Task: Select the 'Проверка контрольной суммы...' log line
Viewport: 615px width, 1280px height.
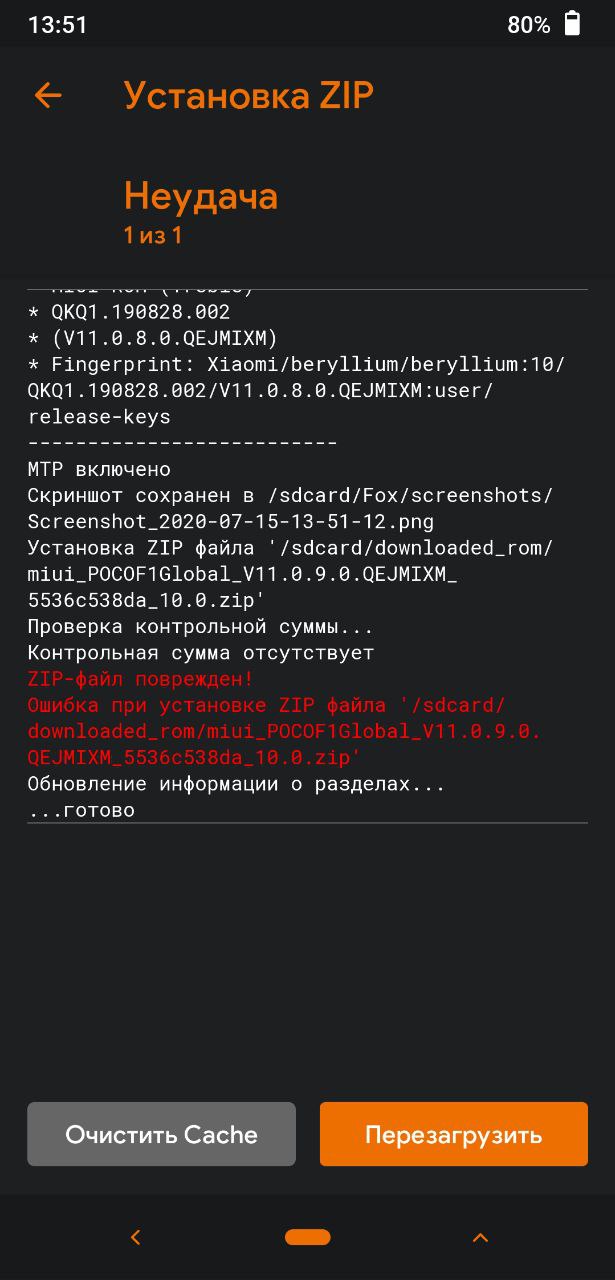Action: point(200,627)
